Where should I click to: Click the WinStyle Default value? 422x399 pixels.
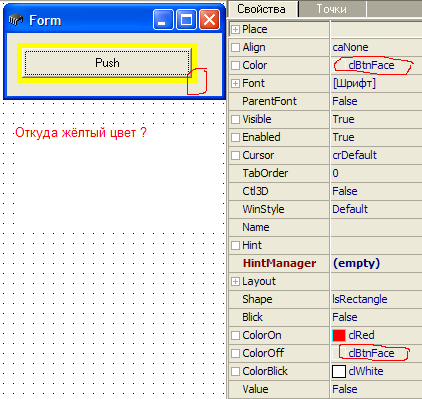350,209
